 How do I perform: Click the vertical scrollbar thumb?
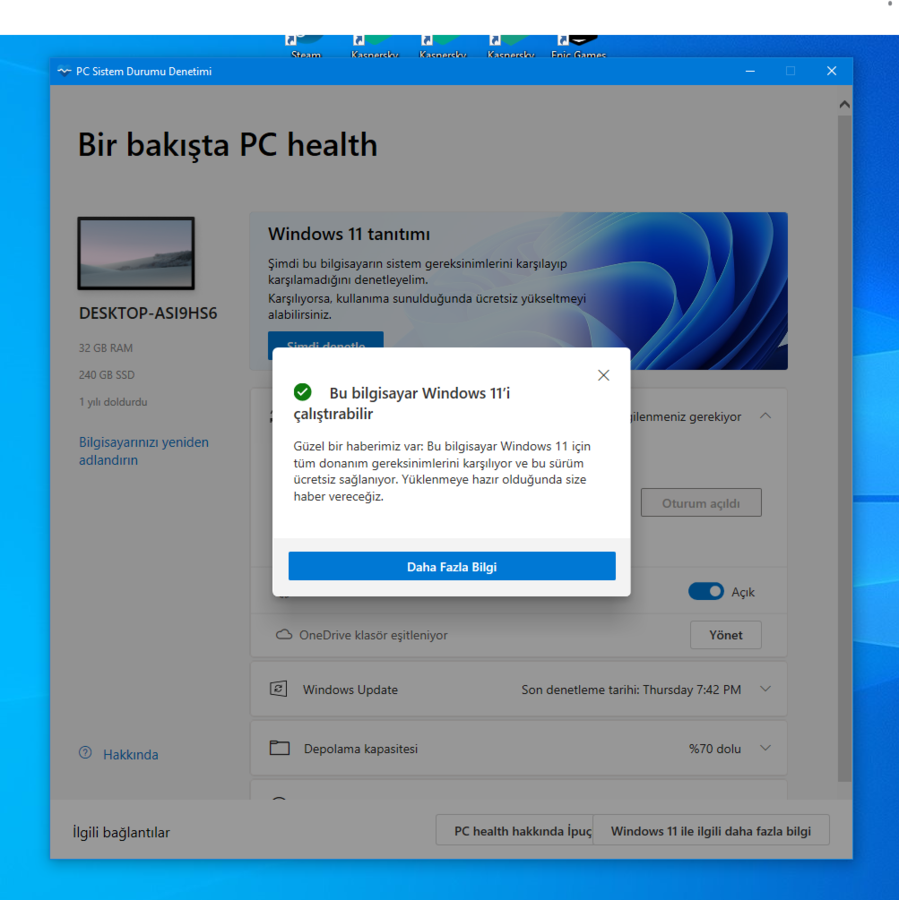point(844,448)
